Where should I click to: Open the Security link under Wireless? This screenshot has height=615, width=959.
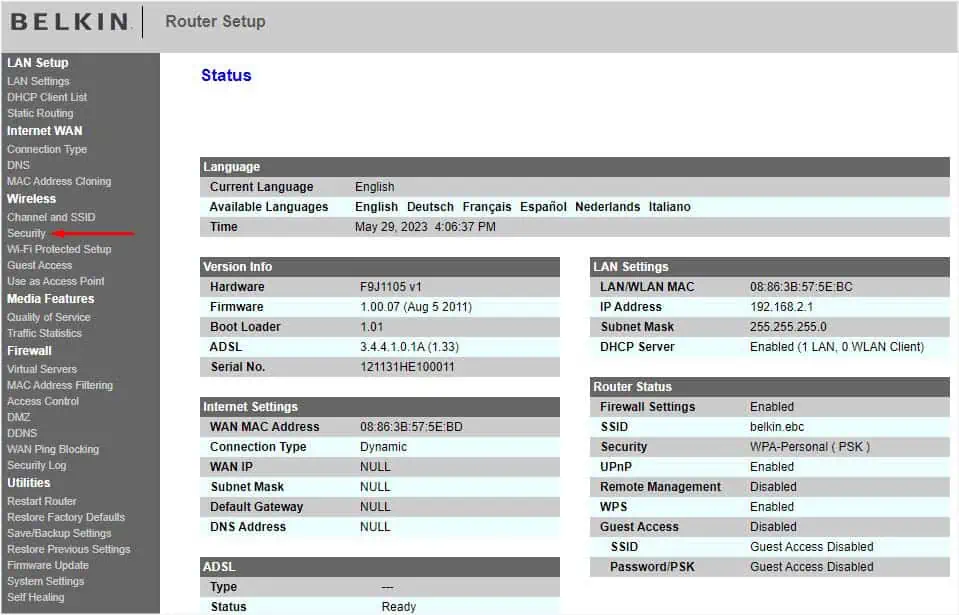pos(26,233)
